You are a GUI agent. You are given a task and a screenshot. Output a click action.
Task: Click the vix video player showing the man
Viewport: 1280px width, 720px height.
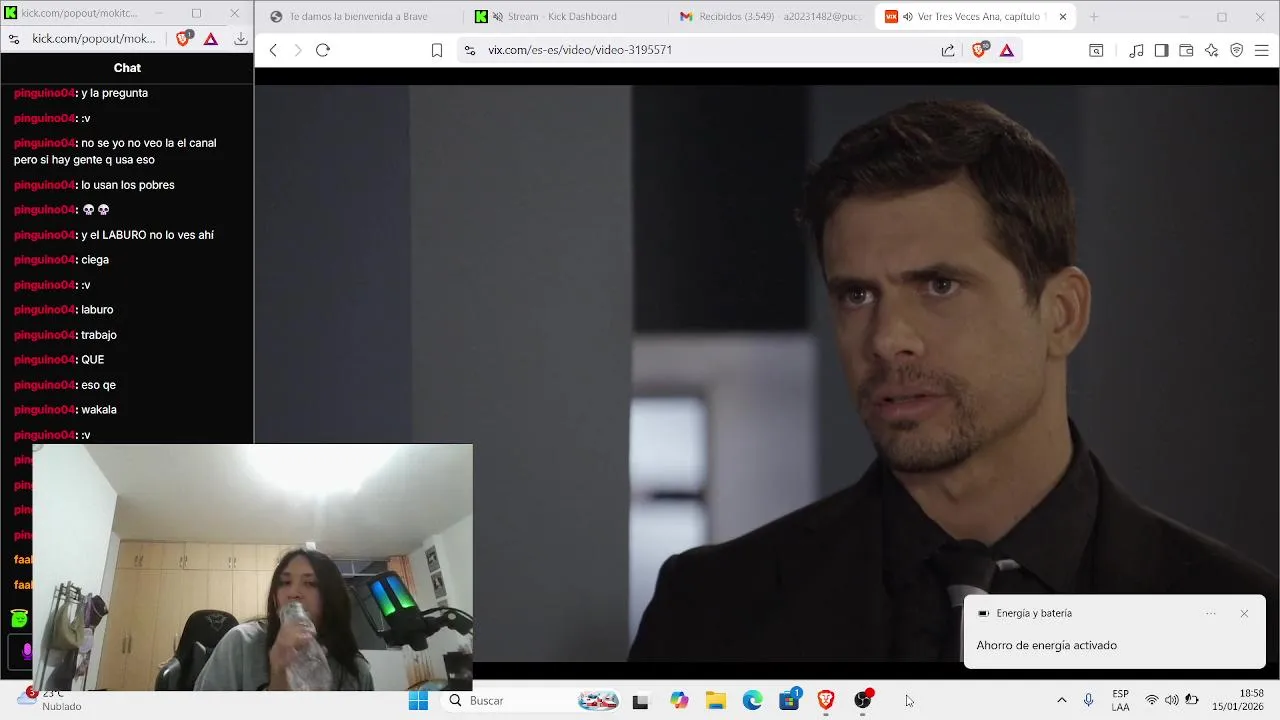767,372
